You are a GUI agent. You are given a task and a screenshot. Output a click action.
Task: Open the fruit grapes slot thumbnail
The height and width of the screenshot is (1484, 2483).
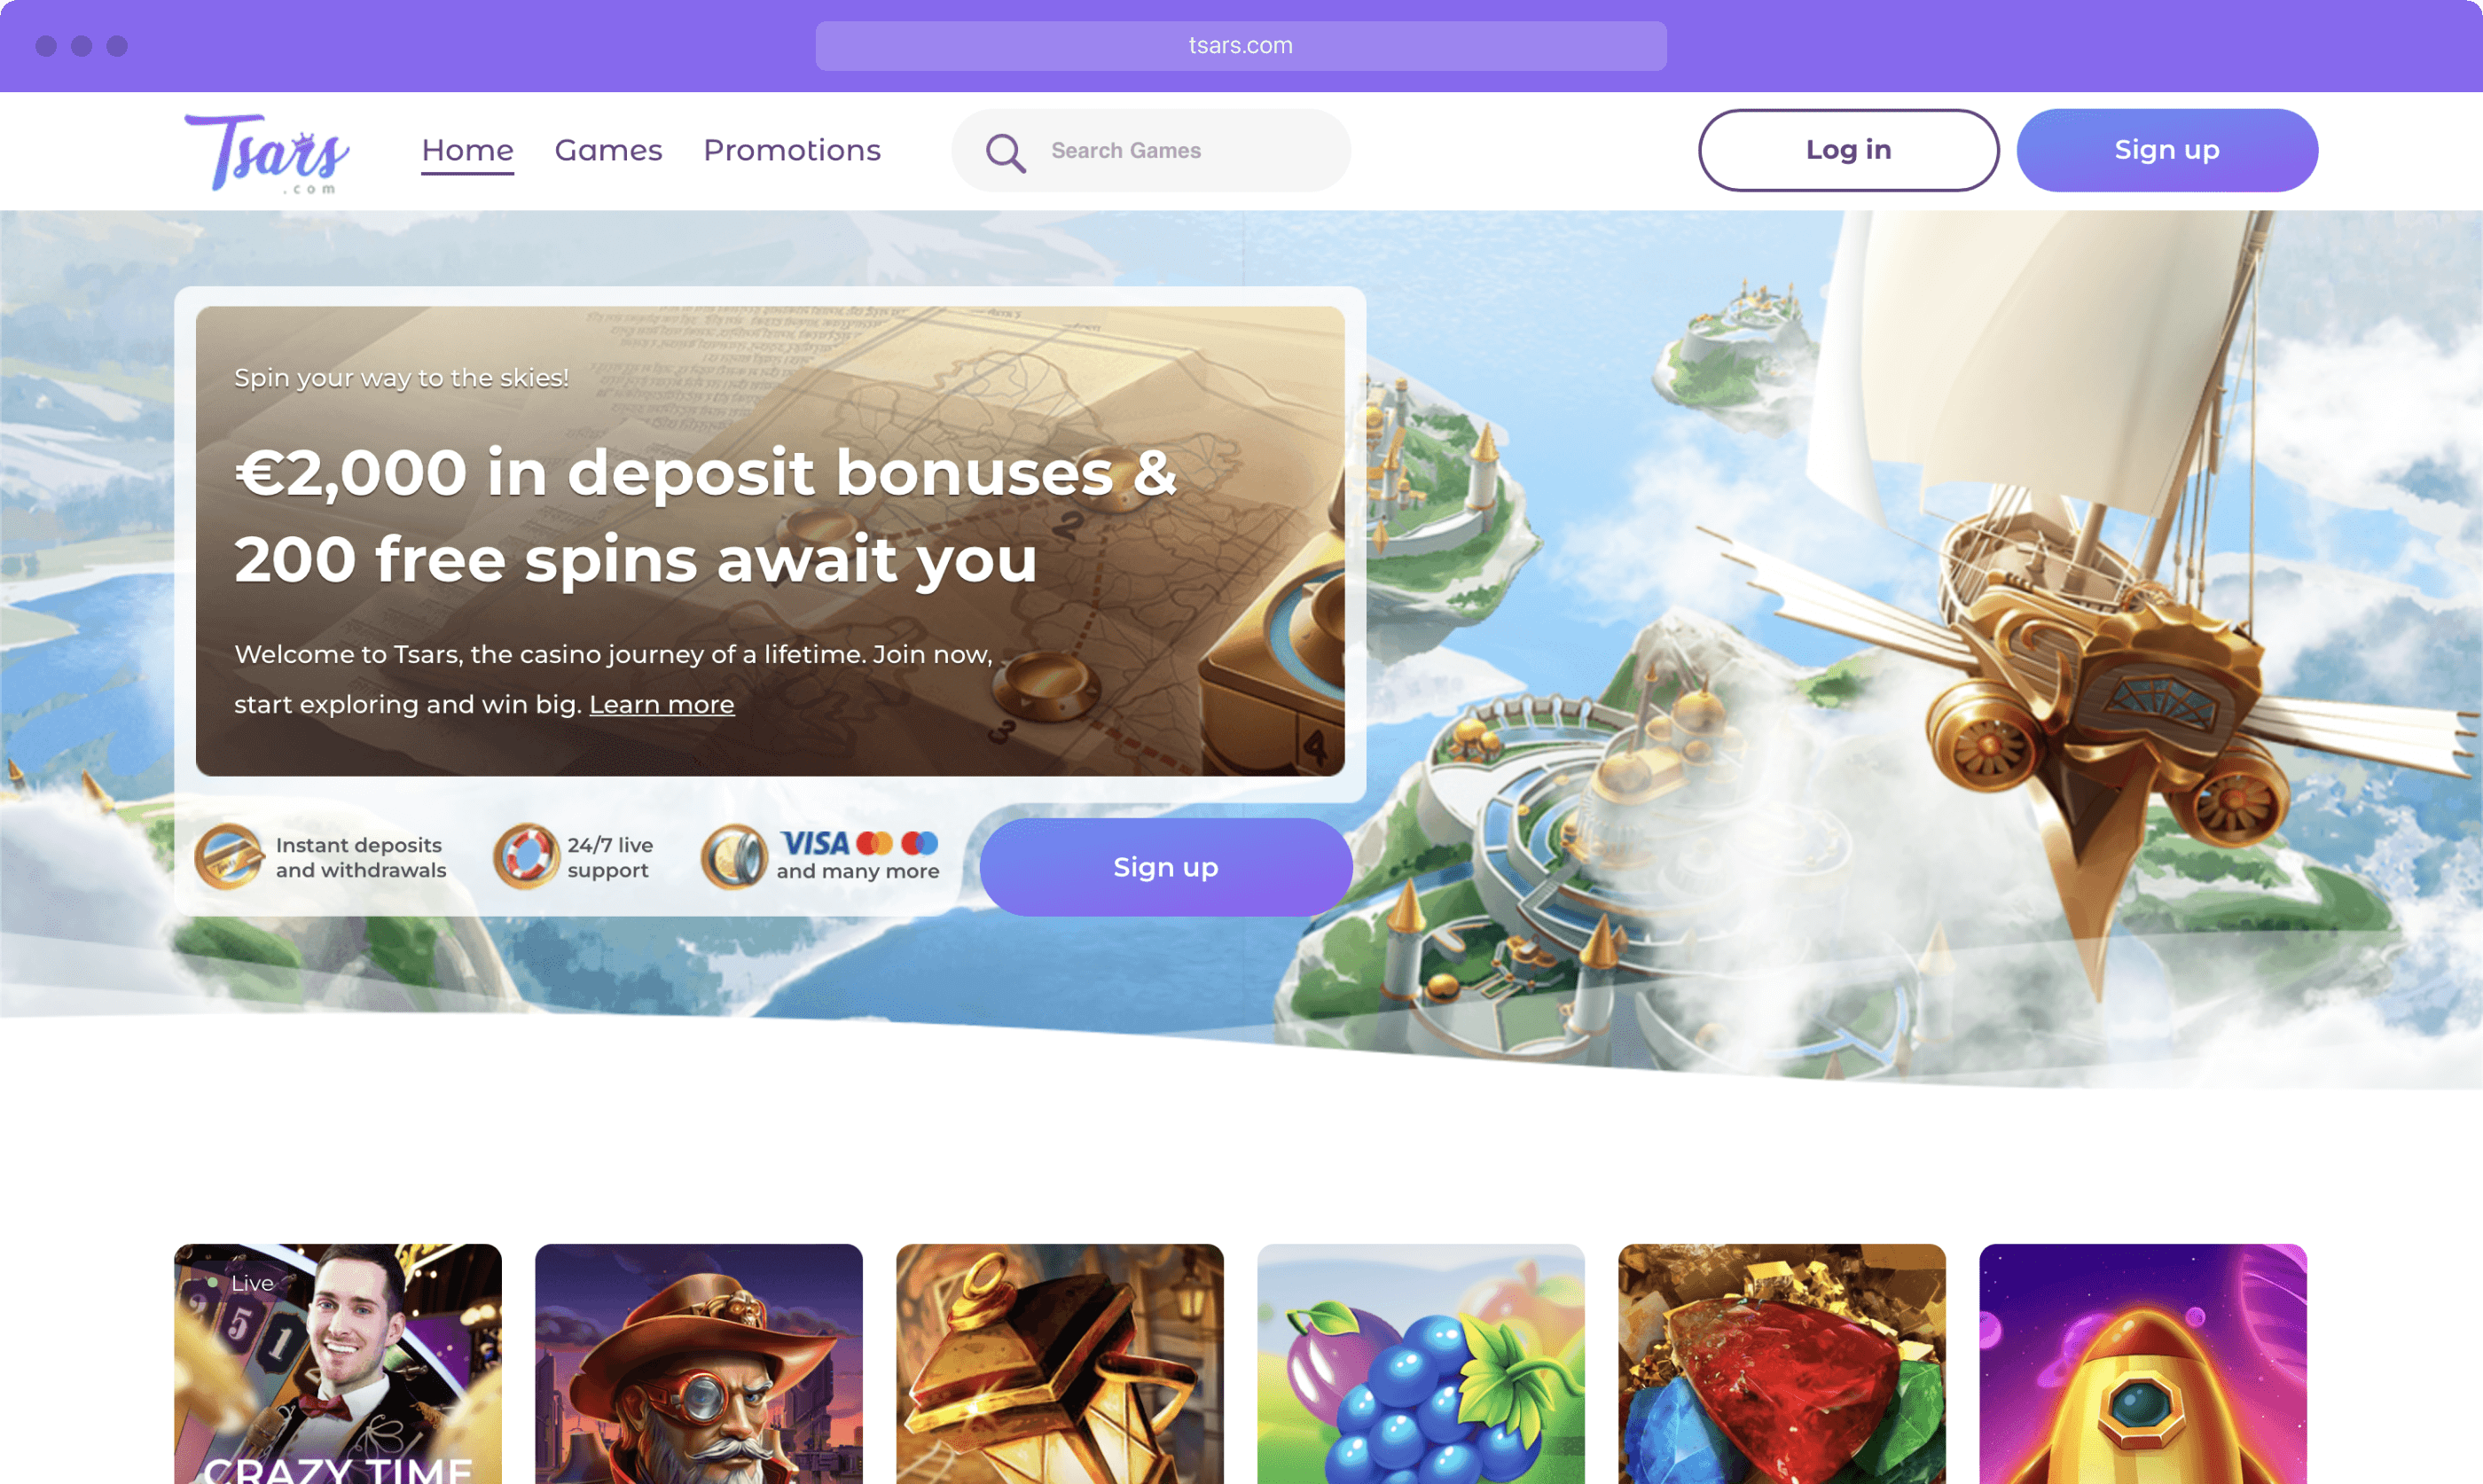pyautogui.click(x=1421, y=1364)
